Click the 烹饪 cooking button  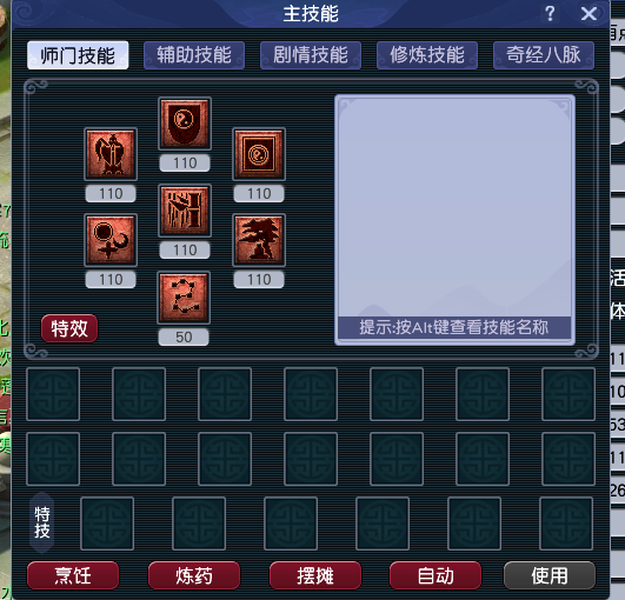tap(73, 575)
